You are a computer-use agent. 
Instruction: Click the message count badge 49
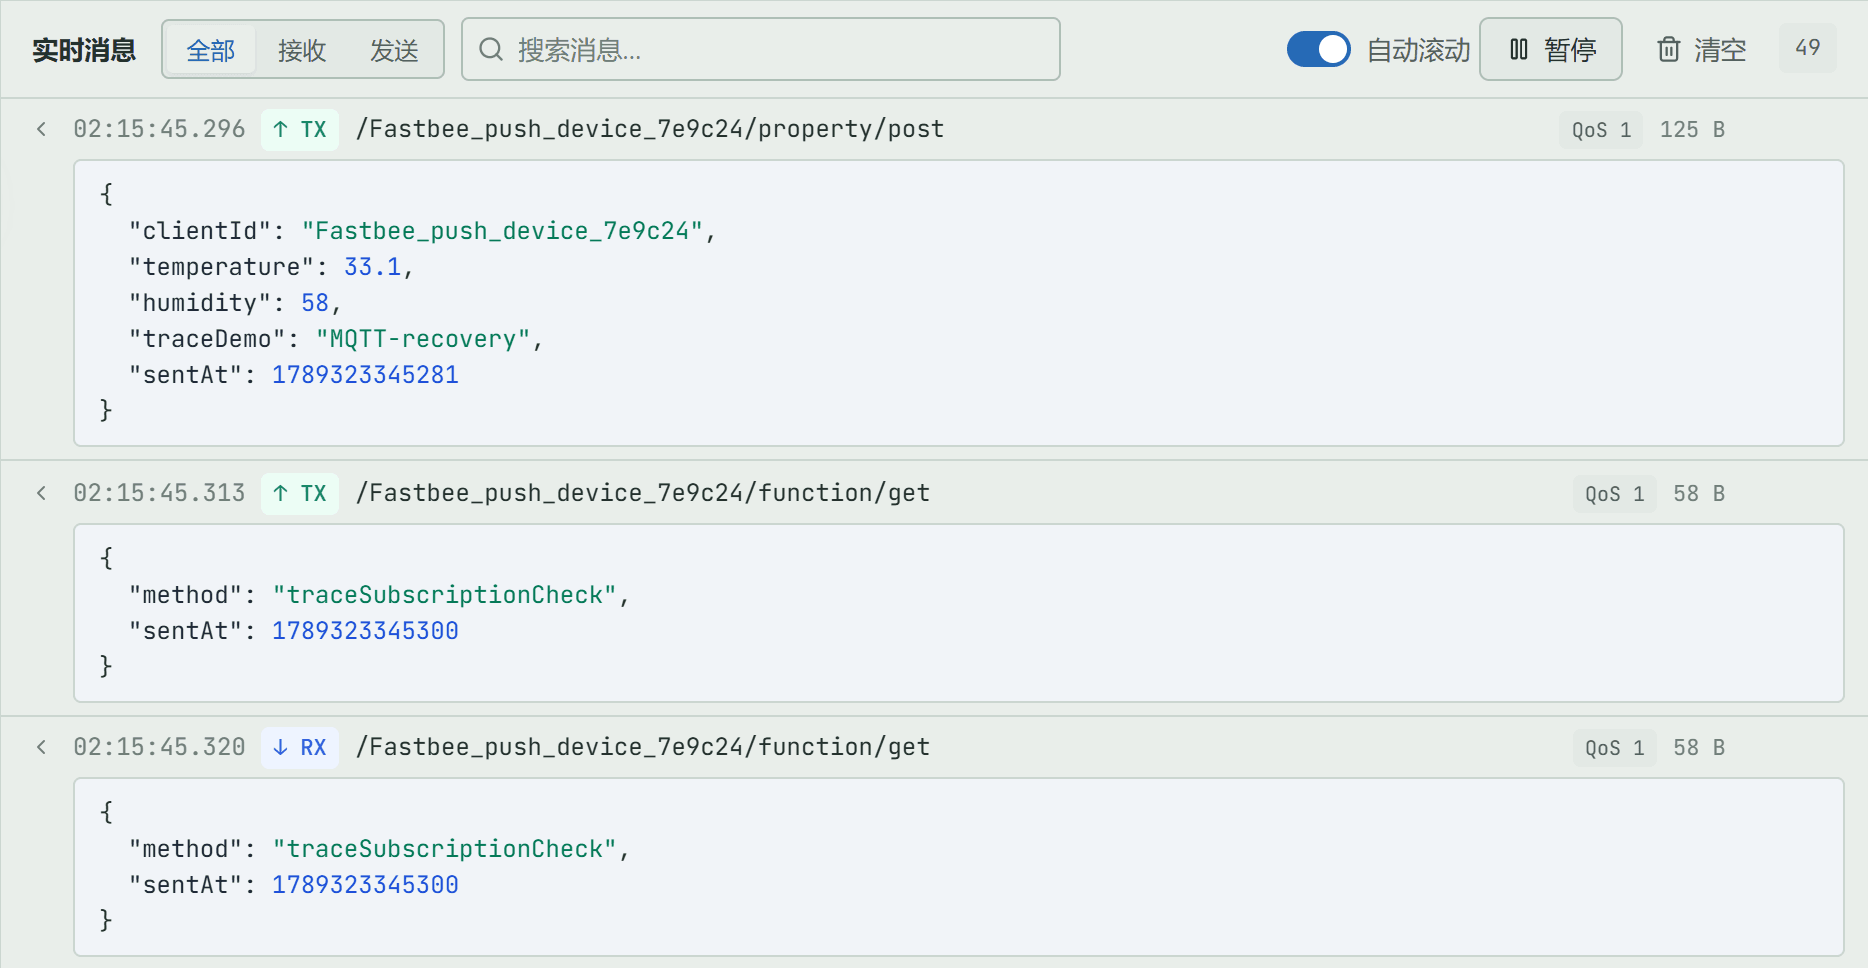tap(1808, 48)
